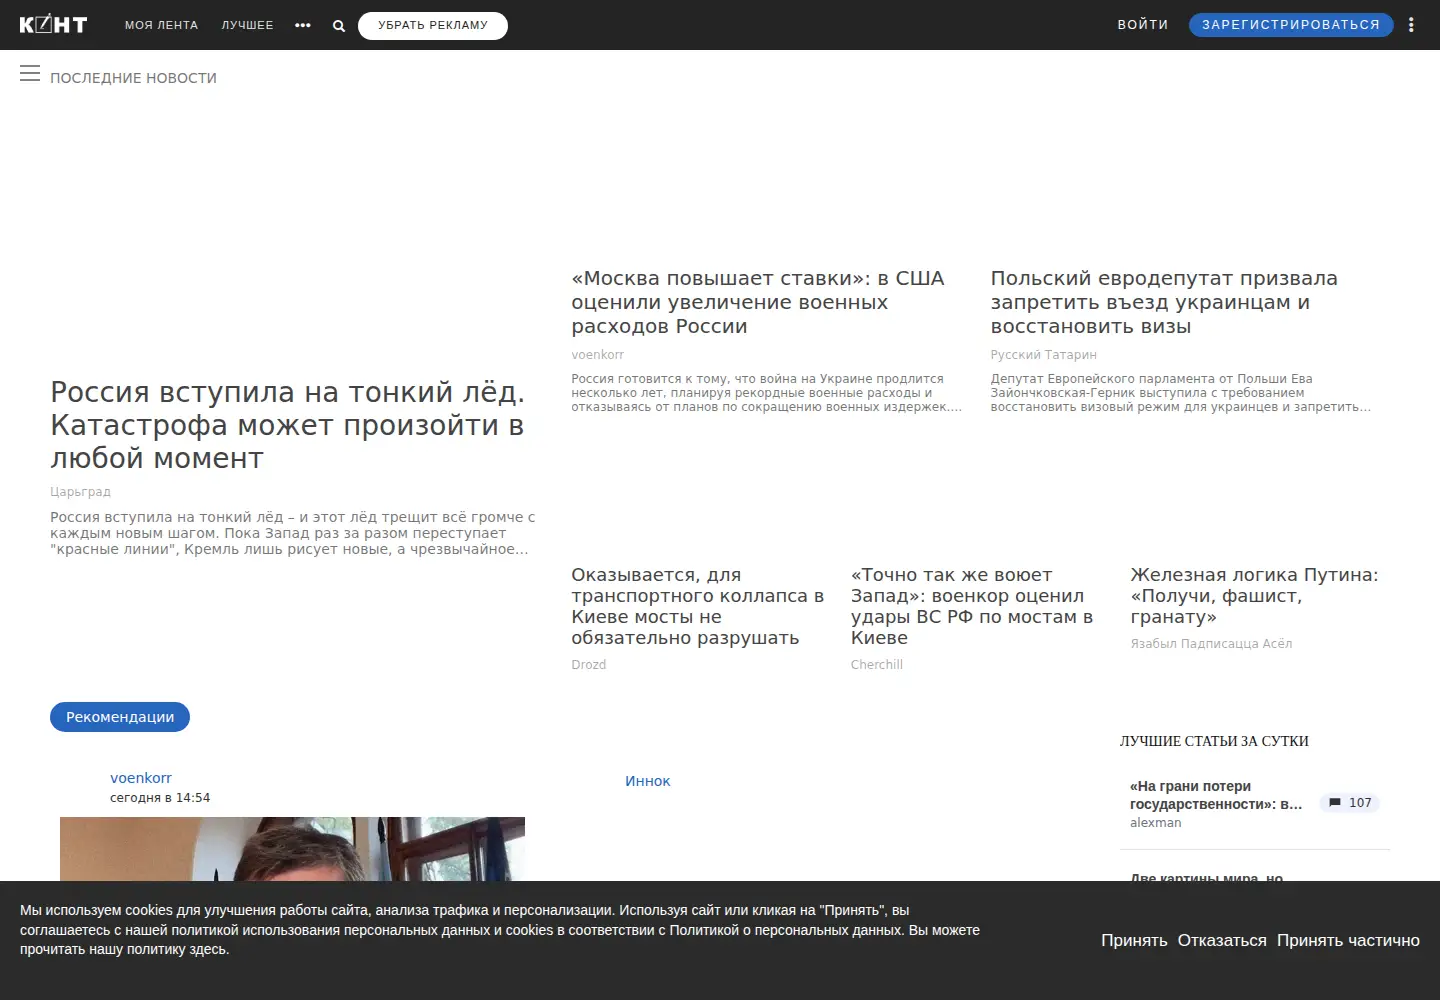Screen dimensions: 1440x1000
Task: Open author Царьград
Action: pos(81,492)
